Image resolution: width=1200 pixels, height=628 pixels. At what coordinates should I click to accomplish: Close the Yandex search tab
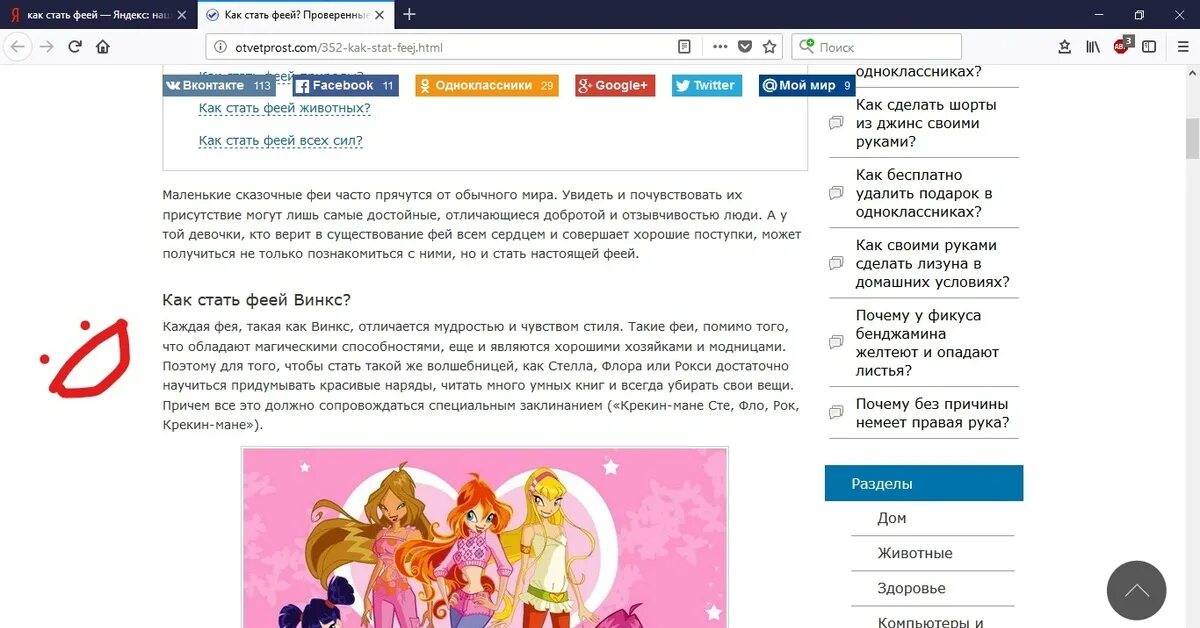181,15
